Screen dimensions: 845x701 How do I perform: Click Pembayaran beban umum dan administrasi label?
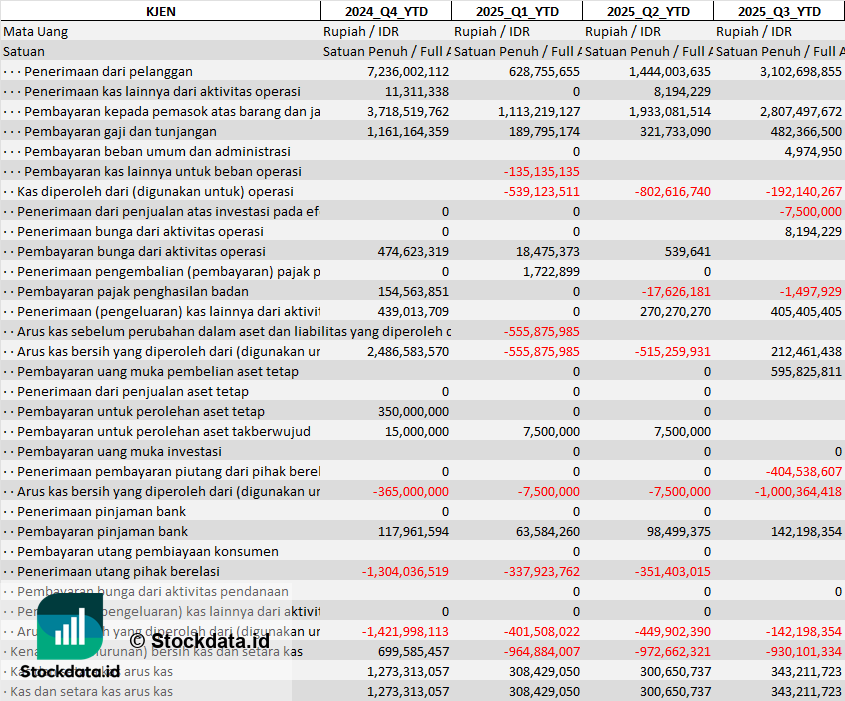[x=157, y=151]
